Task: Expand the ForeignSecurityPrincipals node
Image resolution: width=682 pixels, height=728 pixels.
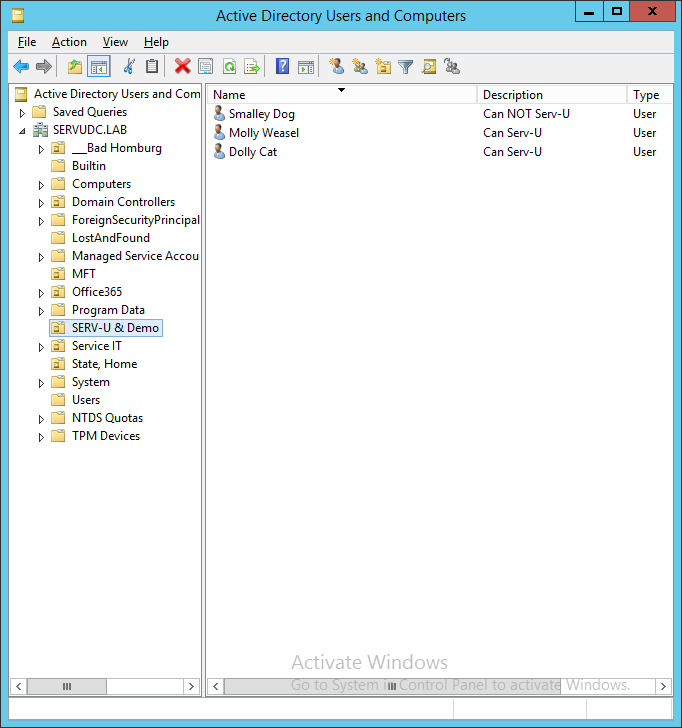Action: [41, 221]
